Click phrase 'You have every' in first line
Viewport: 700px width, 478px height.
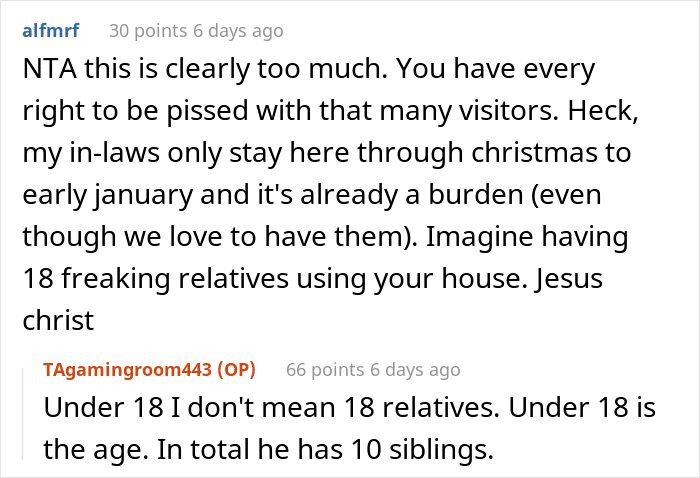tap(496, 69)
